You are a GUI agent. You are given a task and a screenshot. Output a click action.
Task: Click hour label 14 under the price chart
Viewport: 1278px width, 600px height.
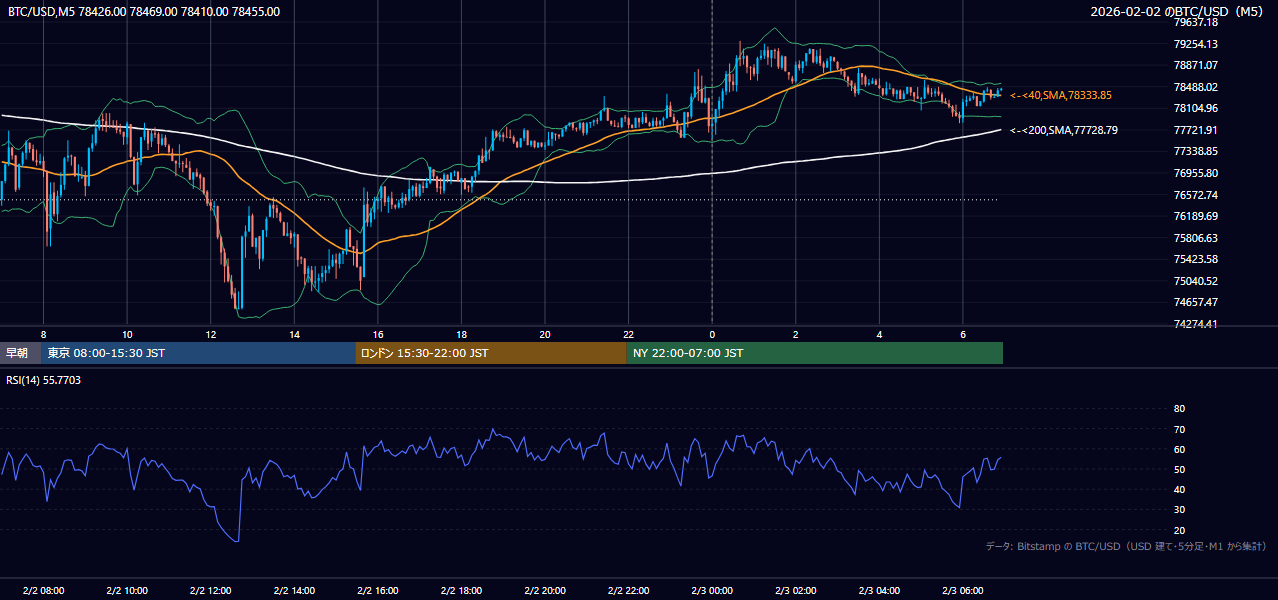pos(294,334)
